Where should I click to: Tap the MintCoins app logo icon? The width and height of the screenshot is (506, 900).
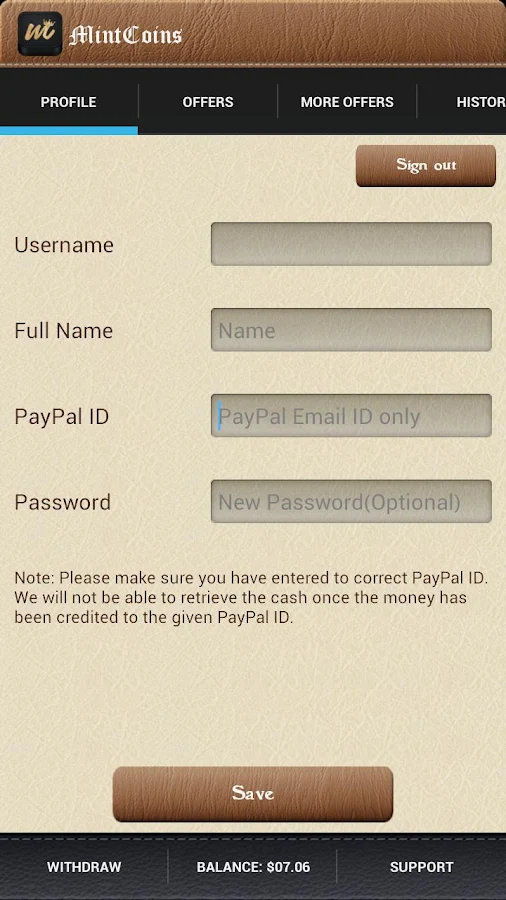tap(40, 33)
